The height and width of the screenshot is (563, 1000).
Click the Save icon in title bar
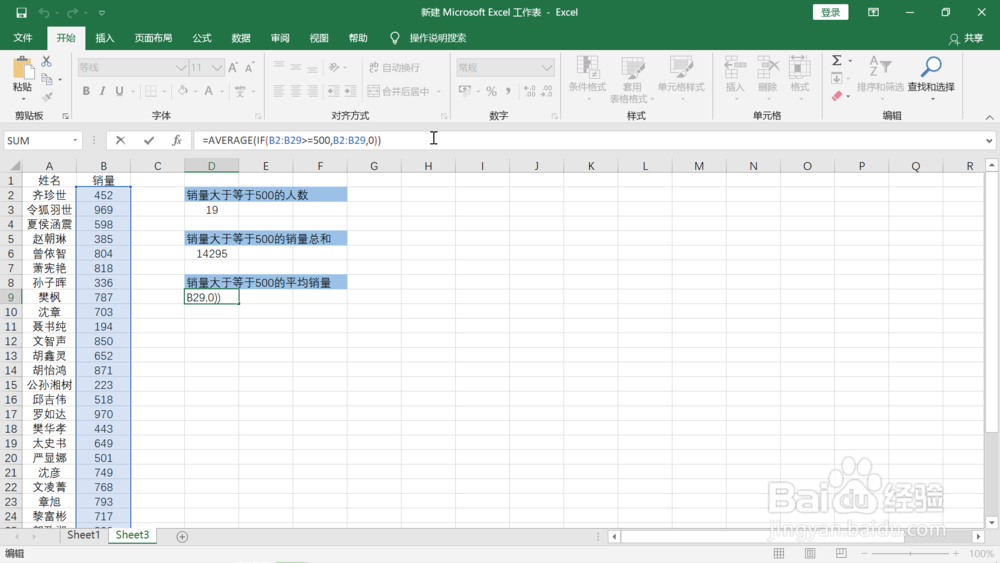(21, 12)
